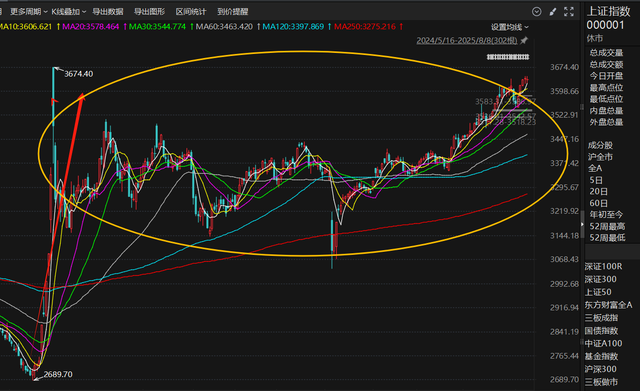The height and width of the screenshot is (391, 640).
Task: Pin the date range with pushpin icon
Action: point(524,40)
